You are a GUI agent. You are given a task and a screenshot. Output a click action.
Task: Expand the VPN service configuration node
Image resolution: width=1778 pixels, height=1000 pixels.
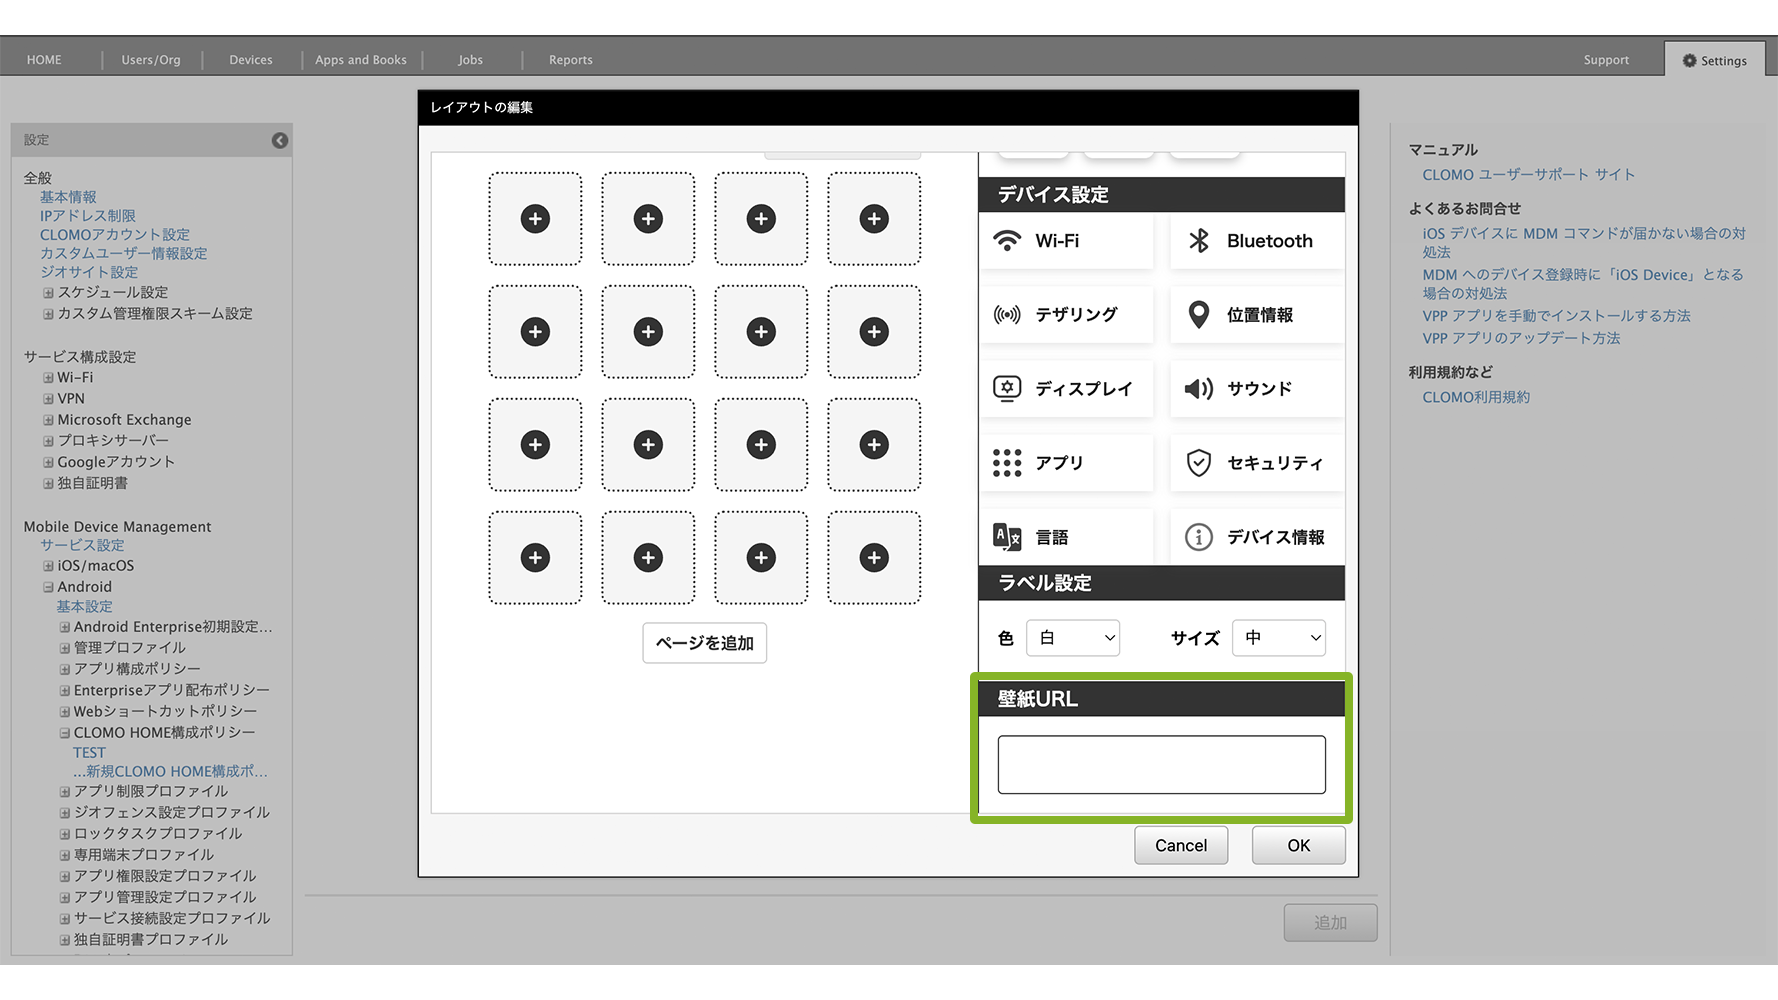pyautogui.click(x=48, y=399)
